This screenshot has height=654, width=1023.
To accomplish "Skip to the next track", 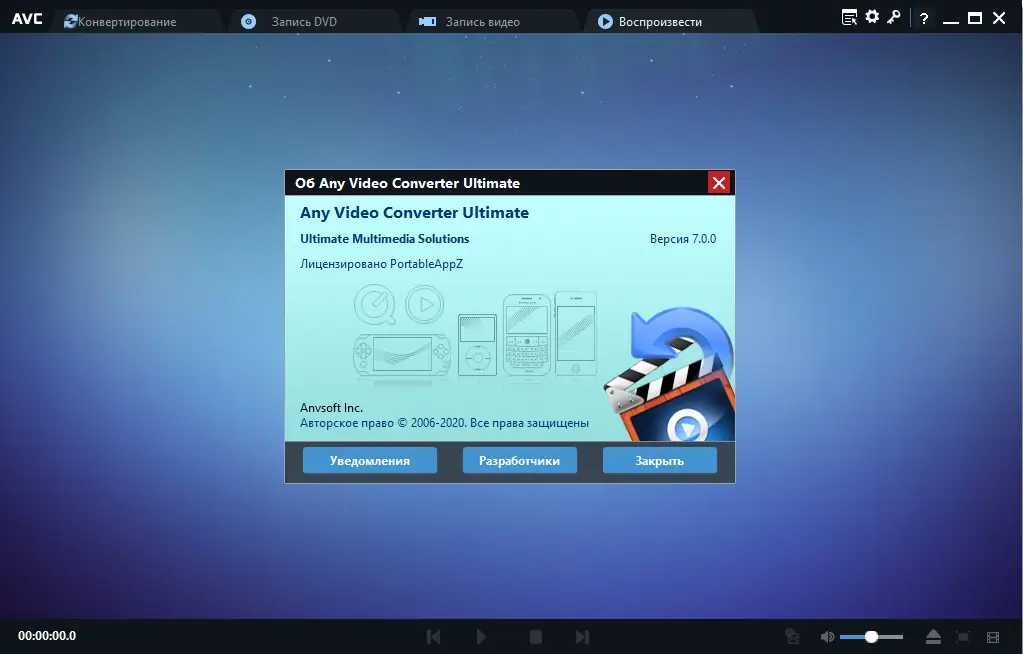I will pos(583,636).
